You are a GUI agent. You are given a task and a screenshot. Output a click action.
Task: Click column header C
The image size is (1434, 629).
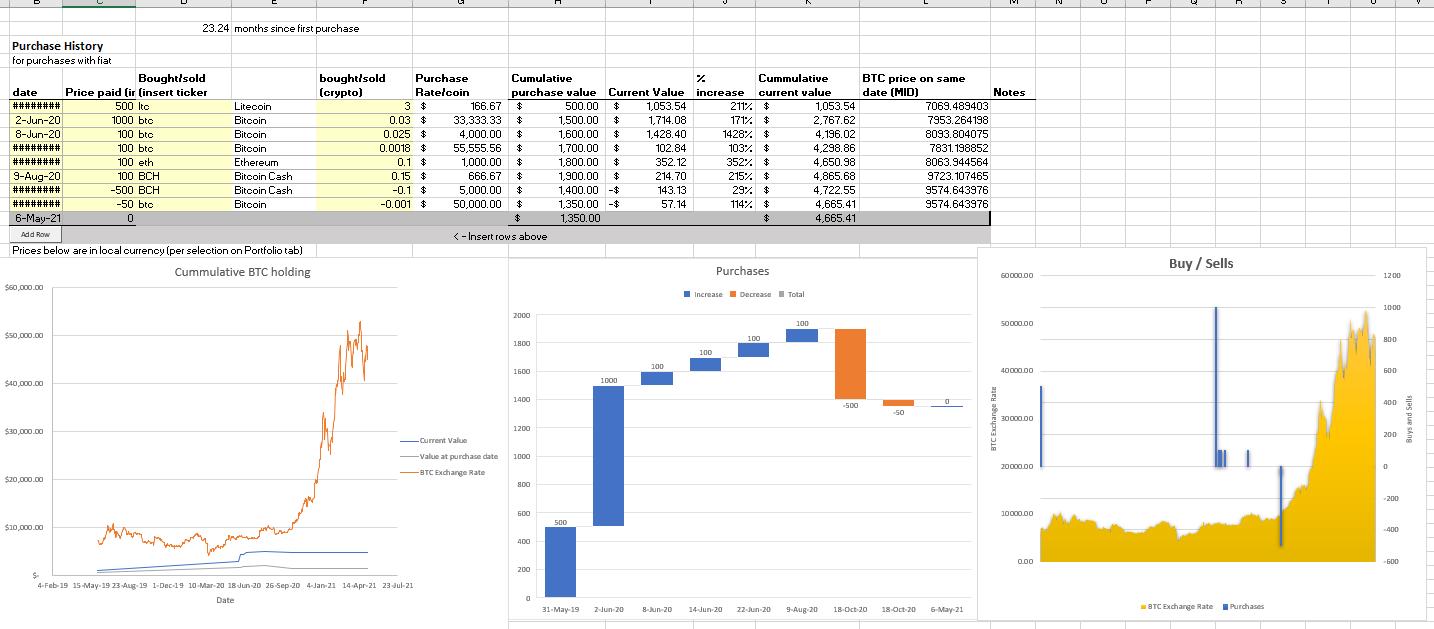point(100,3)
